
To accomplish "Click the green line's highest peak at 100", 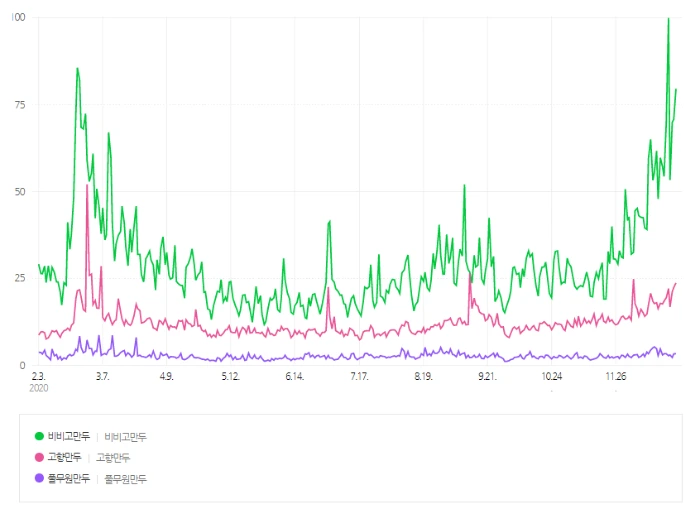I will [668, 18].
